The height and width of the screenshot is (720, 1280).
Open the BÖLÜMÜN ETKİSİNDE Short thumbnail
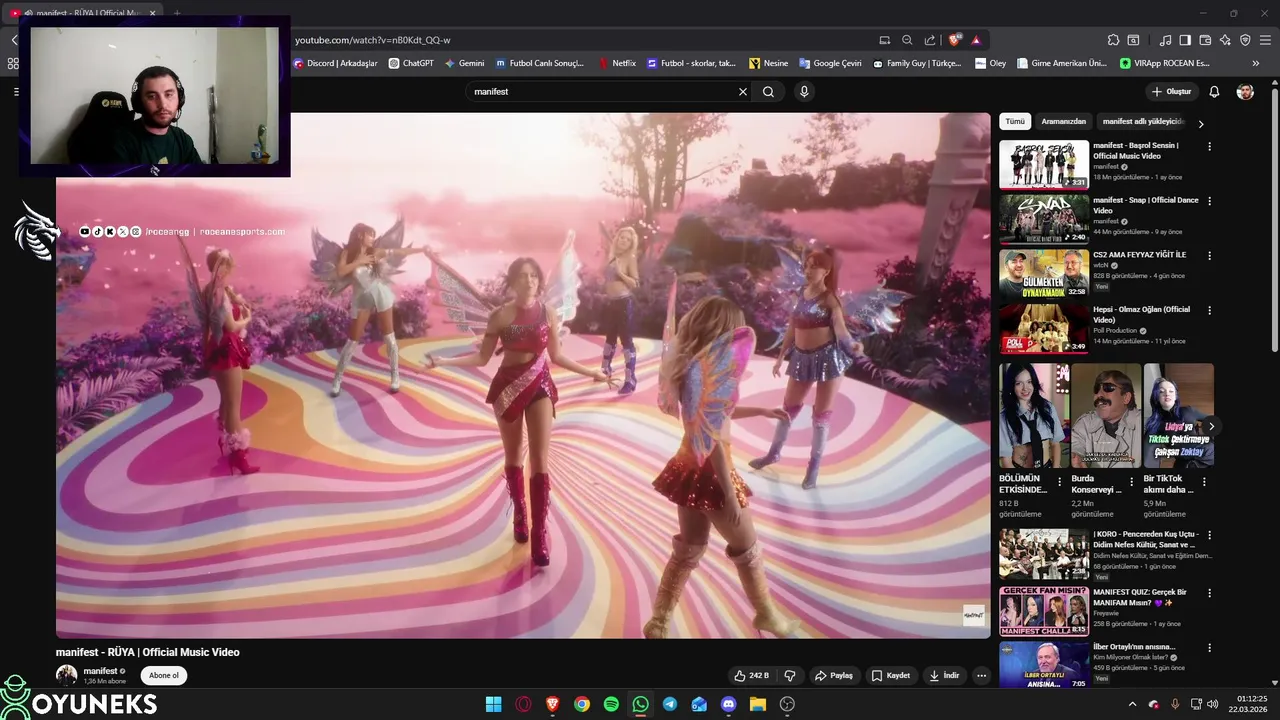[x=1034, y=416]
